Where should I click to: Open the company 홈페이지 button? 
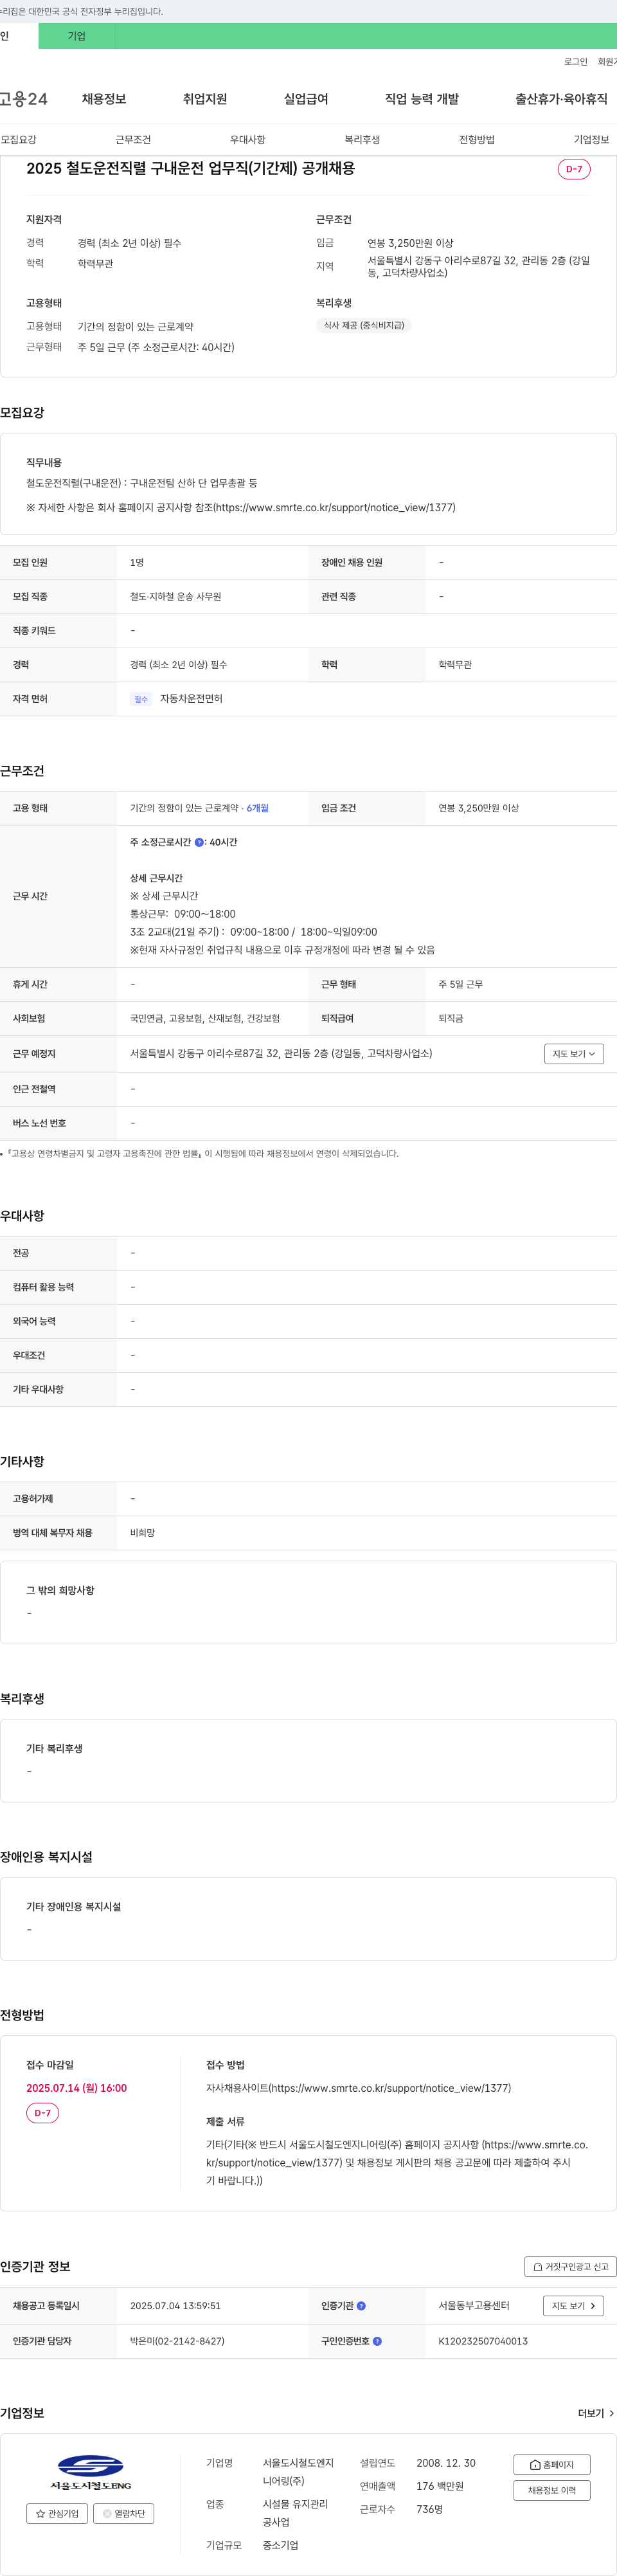[x=551, y=2464]
